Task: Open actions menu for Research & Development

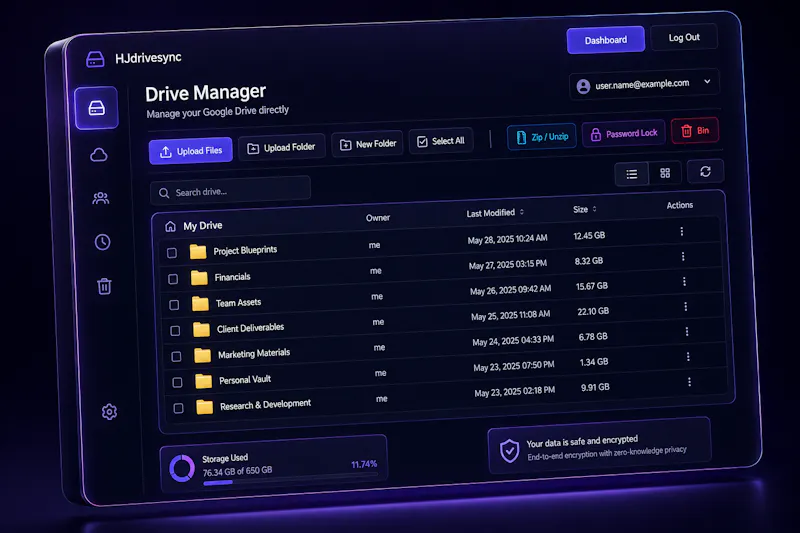Action: tap(689, 382)
